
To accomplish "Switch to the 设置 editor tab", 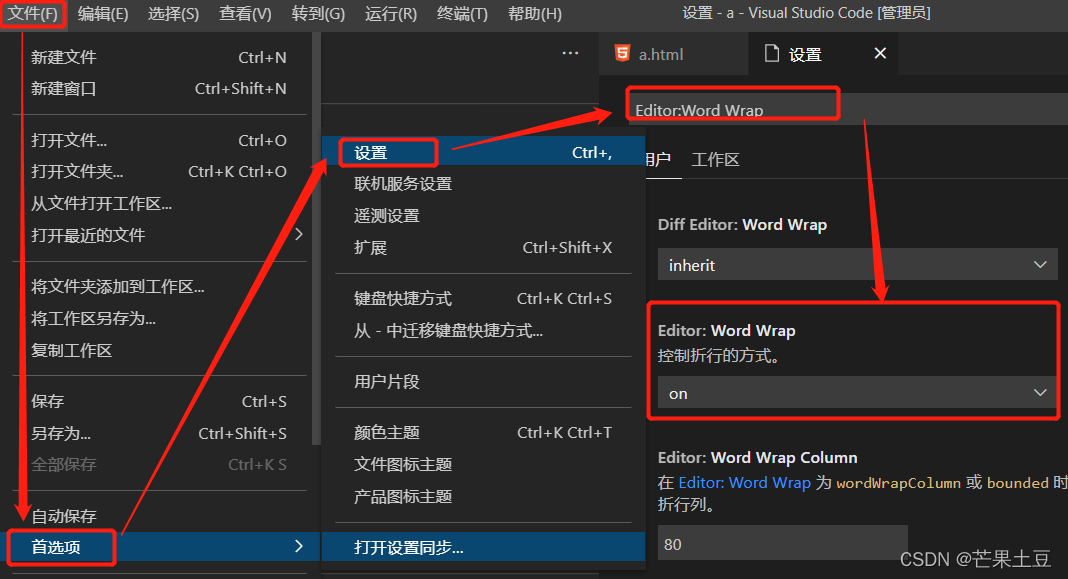I will (822, 54).
